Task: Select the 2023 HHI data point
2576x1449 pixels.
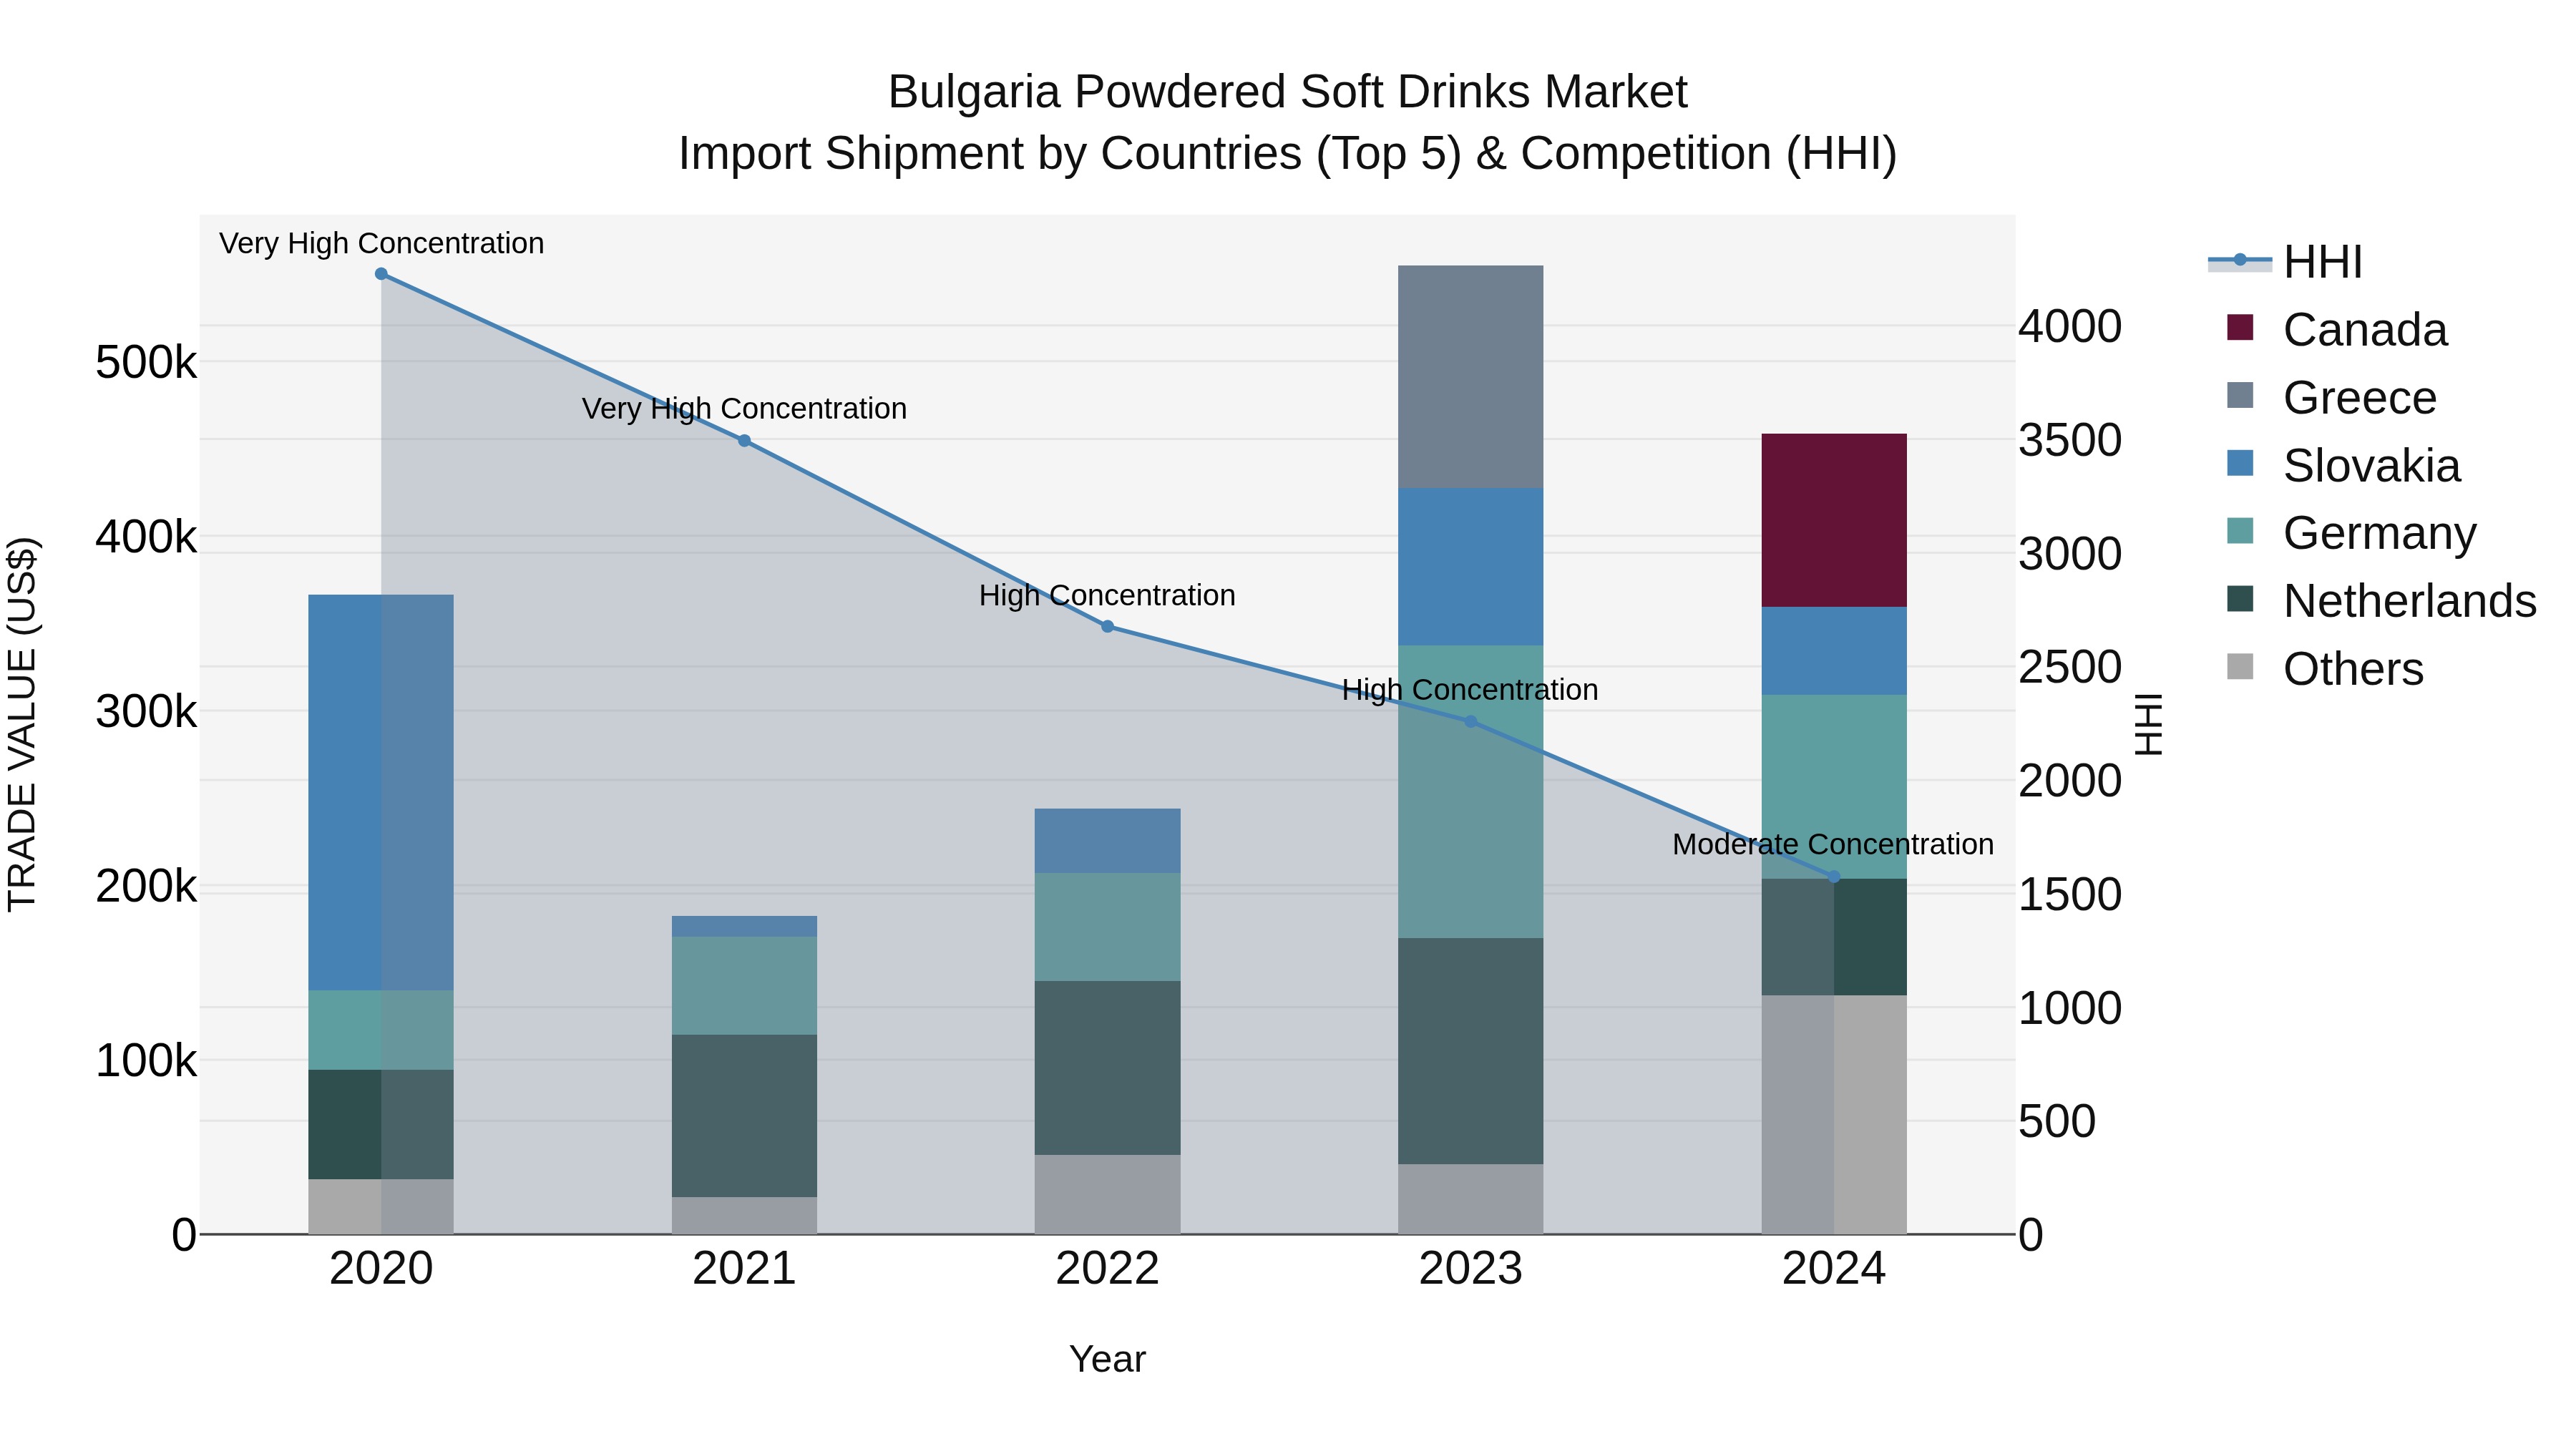Action: (x=1470, y=722)
